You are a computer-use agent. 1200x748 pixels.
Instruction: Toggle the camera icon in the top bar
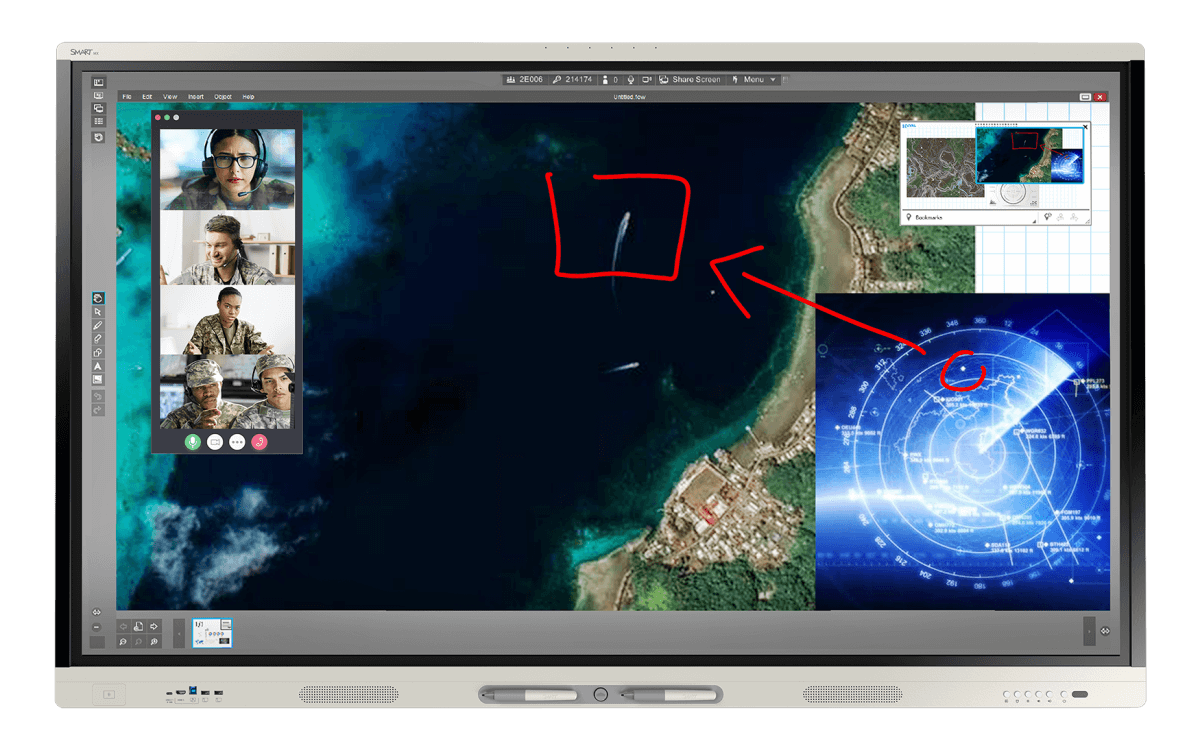pyautogui.click(x=646, y=79)
